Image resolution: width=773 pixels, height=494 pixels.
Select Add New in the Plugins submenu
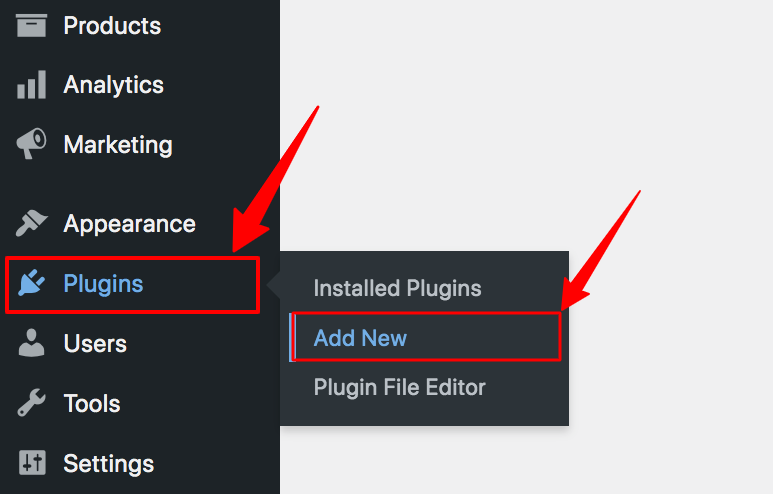(x=360, y=338)
